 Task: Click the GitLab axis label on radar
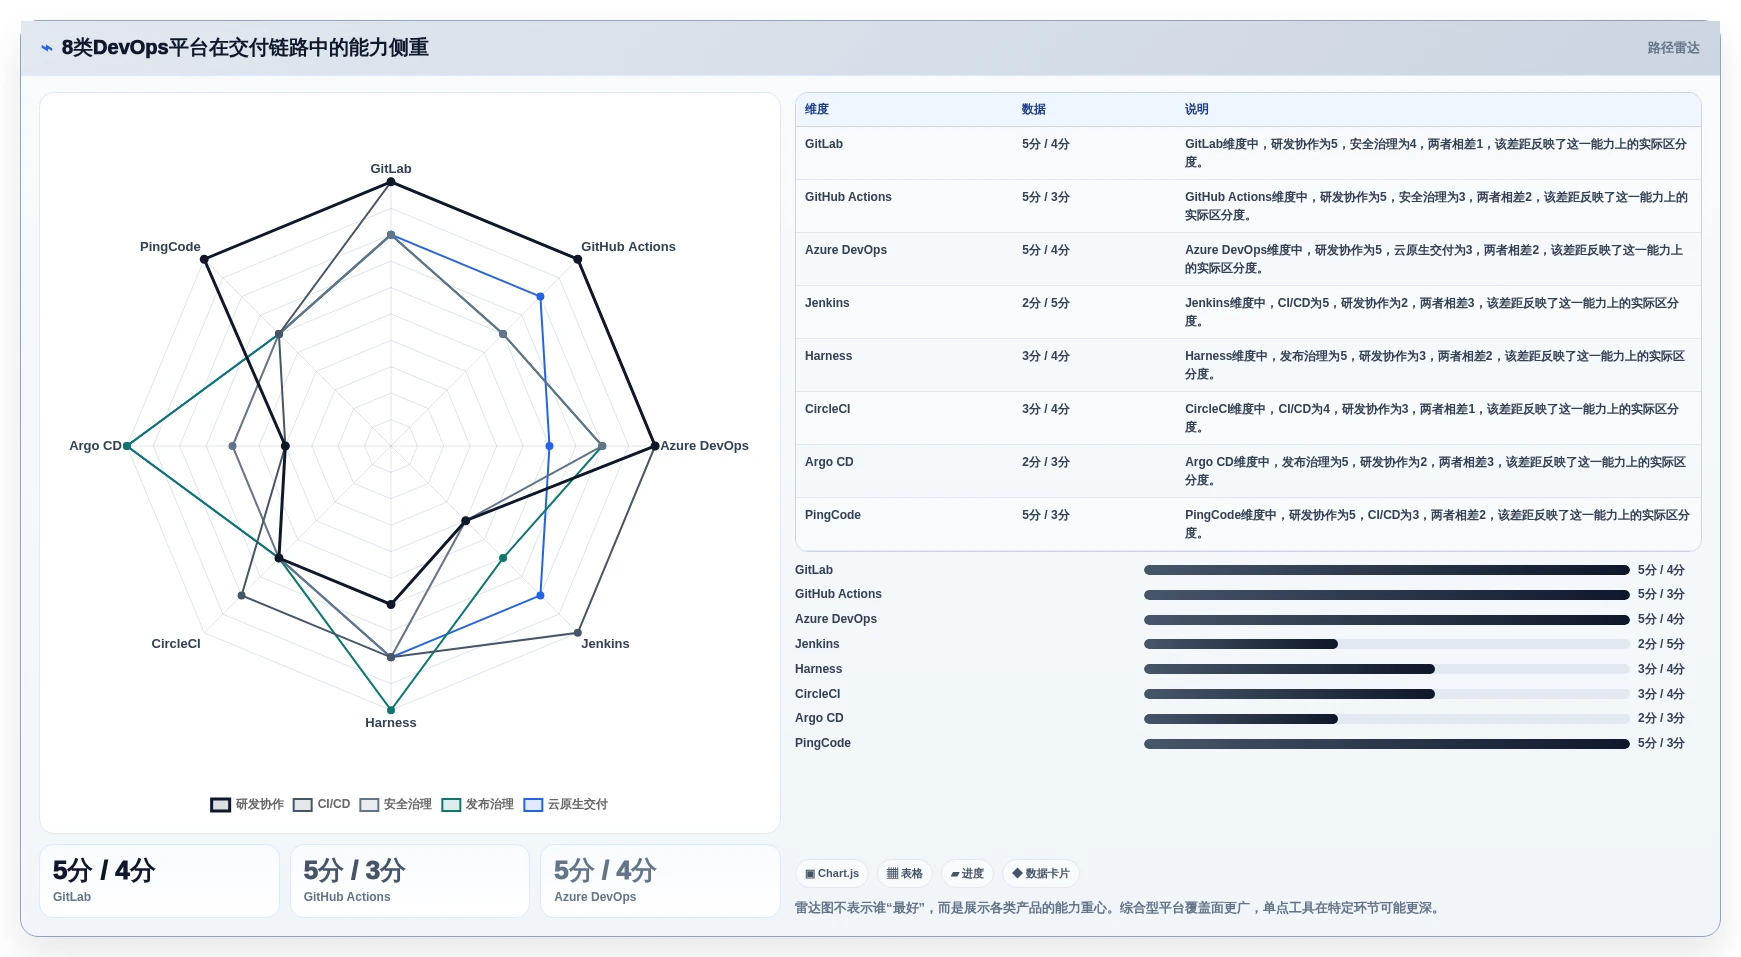(391, 169)
